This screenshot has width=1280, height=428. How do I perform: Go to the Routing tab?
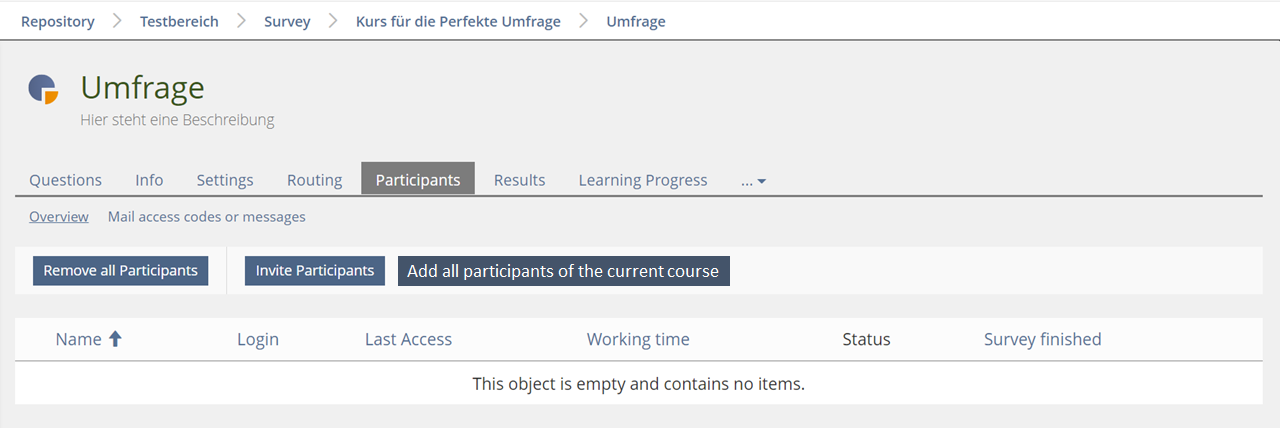pos(314,180)
